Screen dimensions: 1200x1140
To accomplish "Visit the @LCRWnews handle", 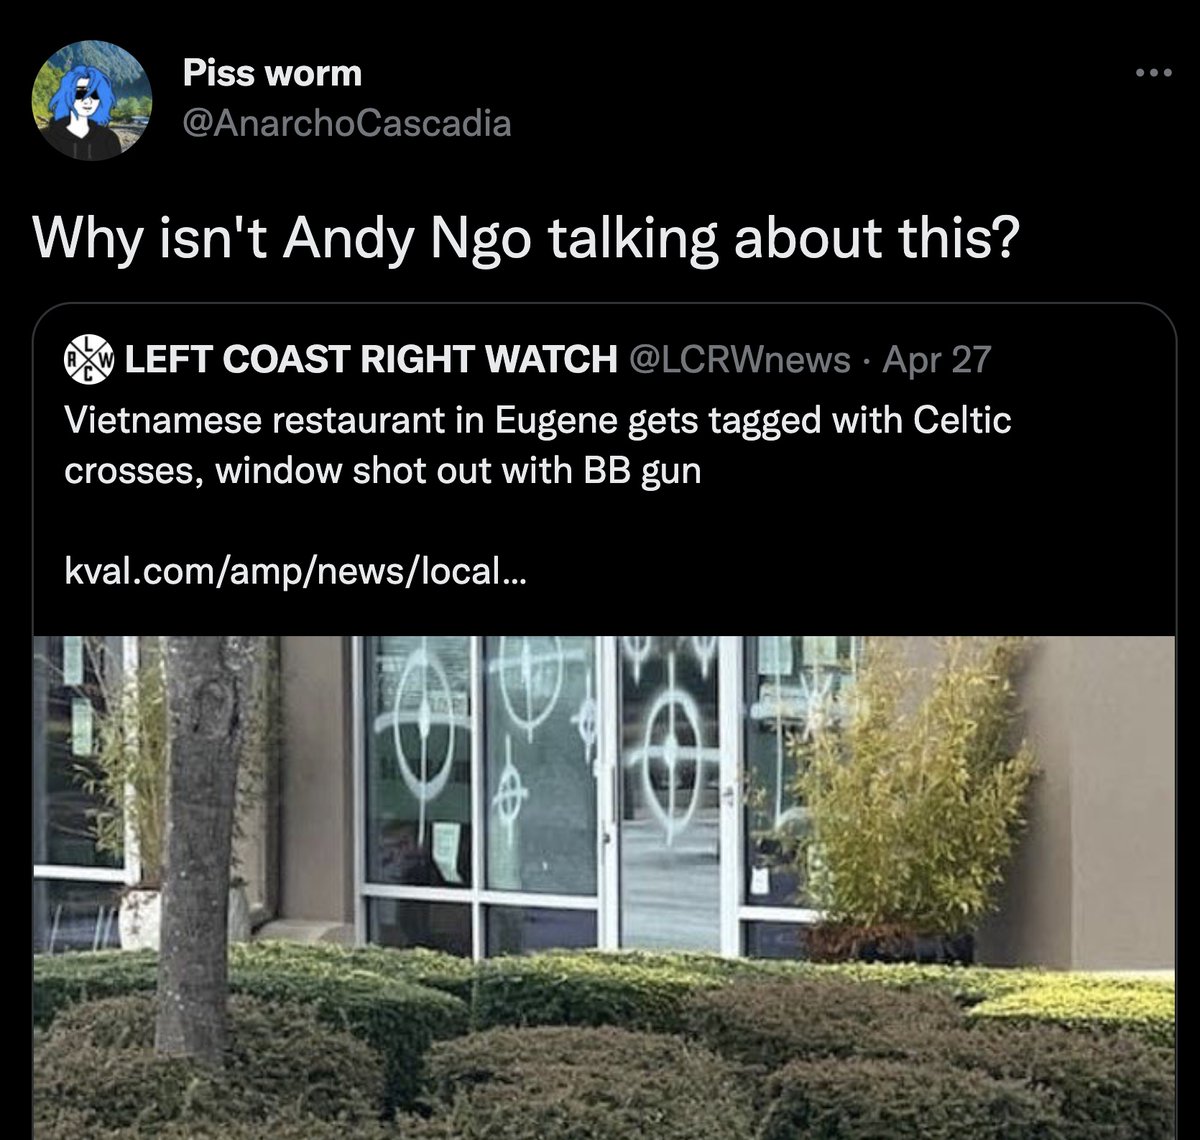I will coord(739,358).
